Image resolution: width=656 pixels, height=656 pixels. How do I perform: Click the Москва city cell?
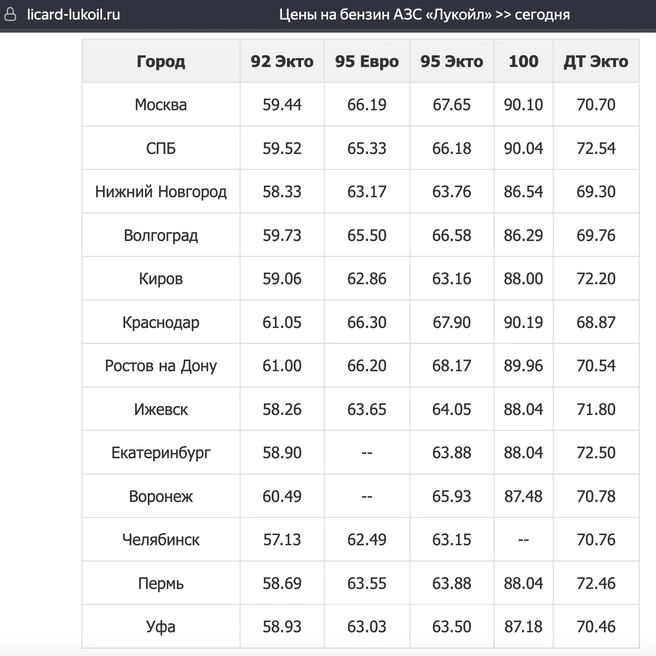161,105
